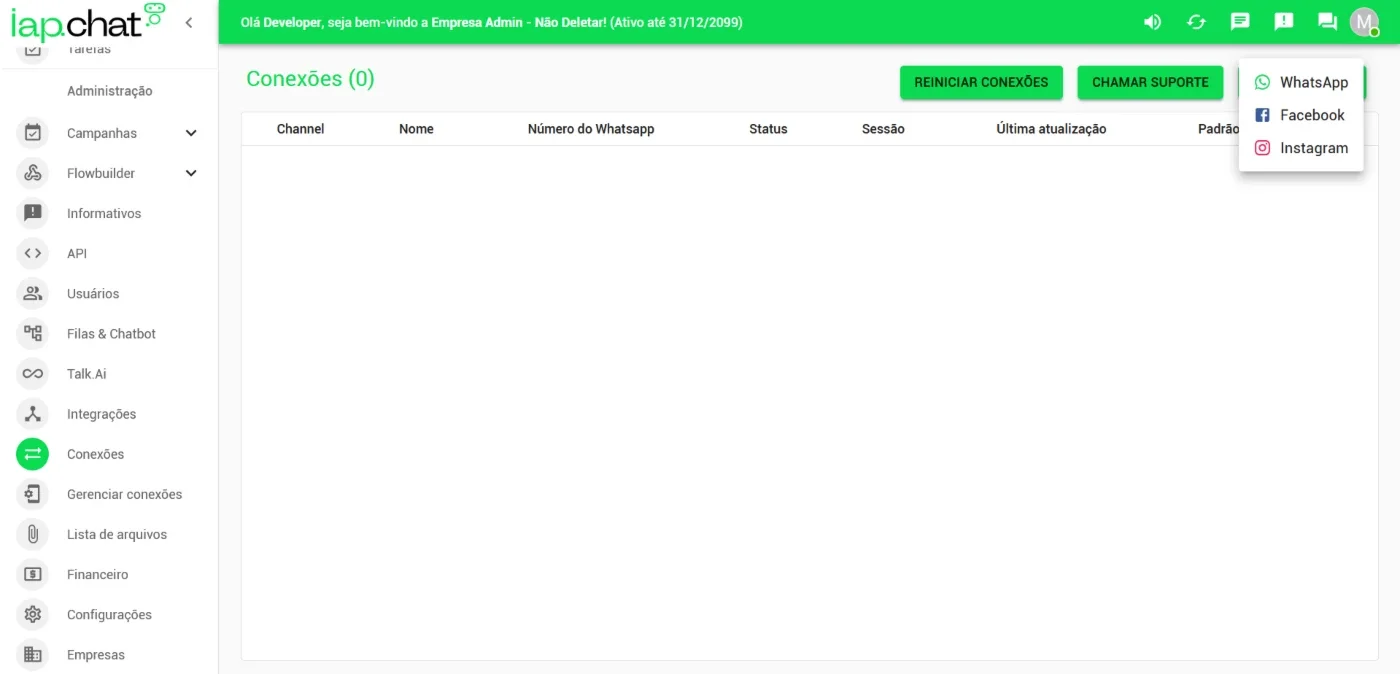This screenshot has width=1400, height=674.
Task: Click the Conexões (0) page title
Action: point(310,79)
